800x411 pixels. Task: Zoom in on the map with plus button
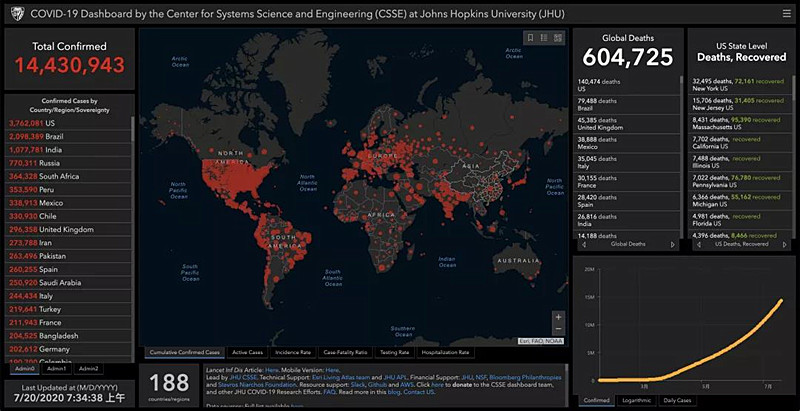click(559, 317)
